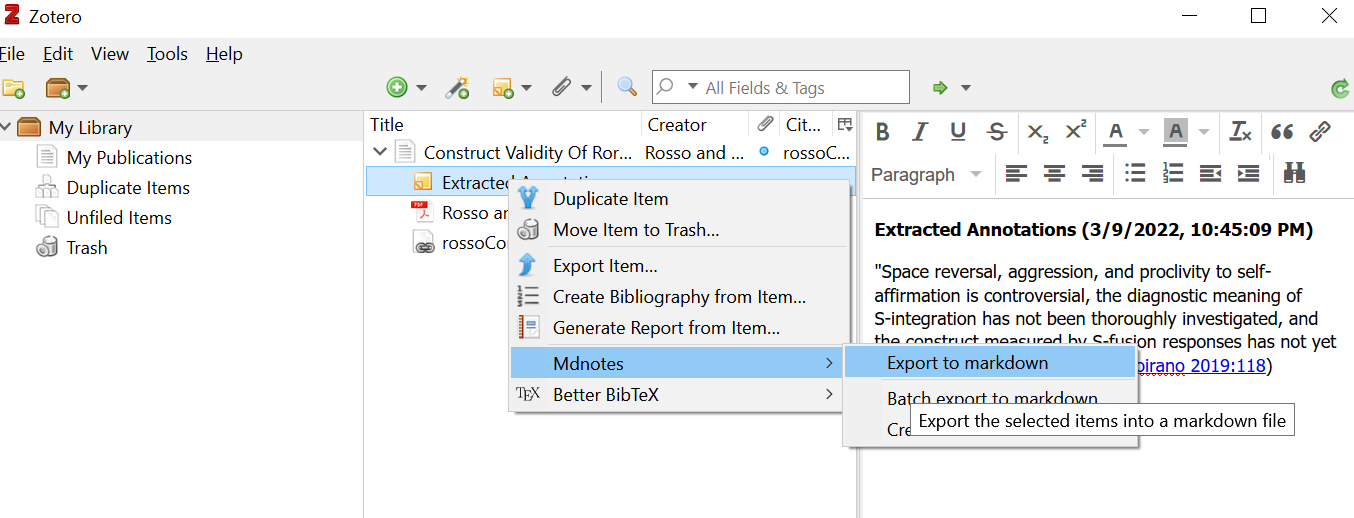Click the column picker icon

[845, 124]
